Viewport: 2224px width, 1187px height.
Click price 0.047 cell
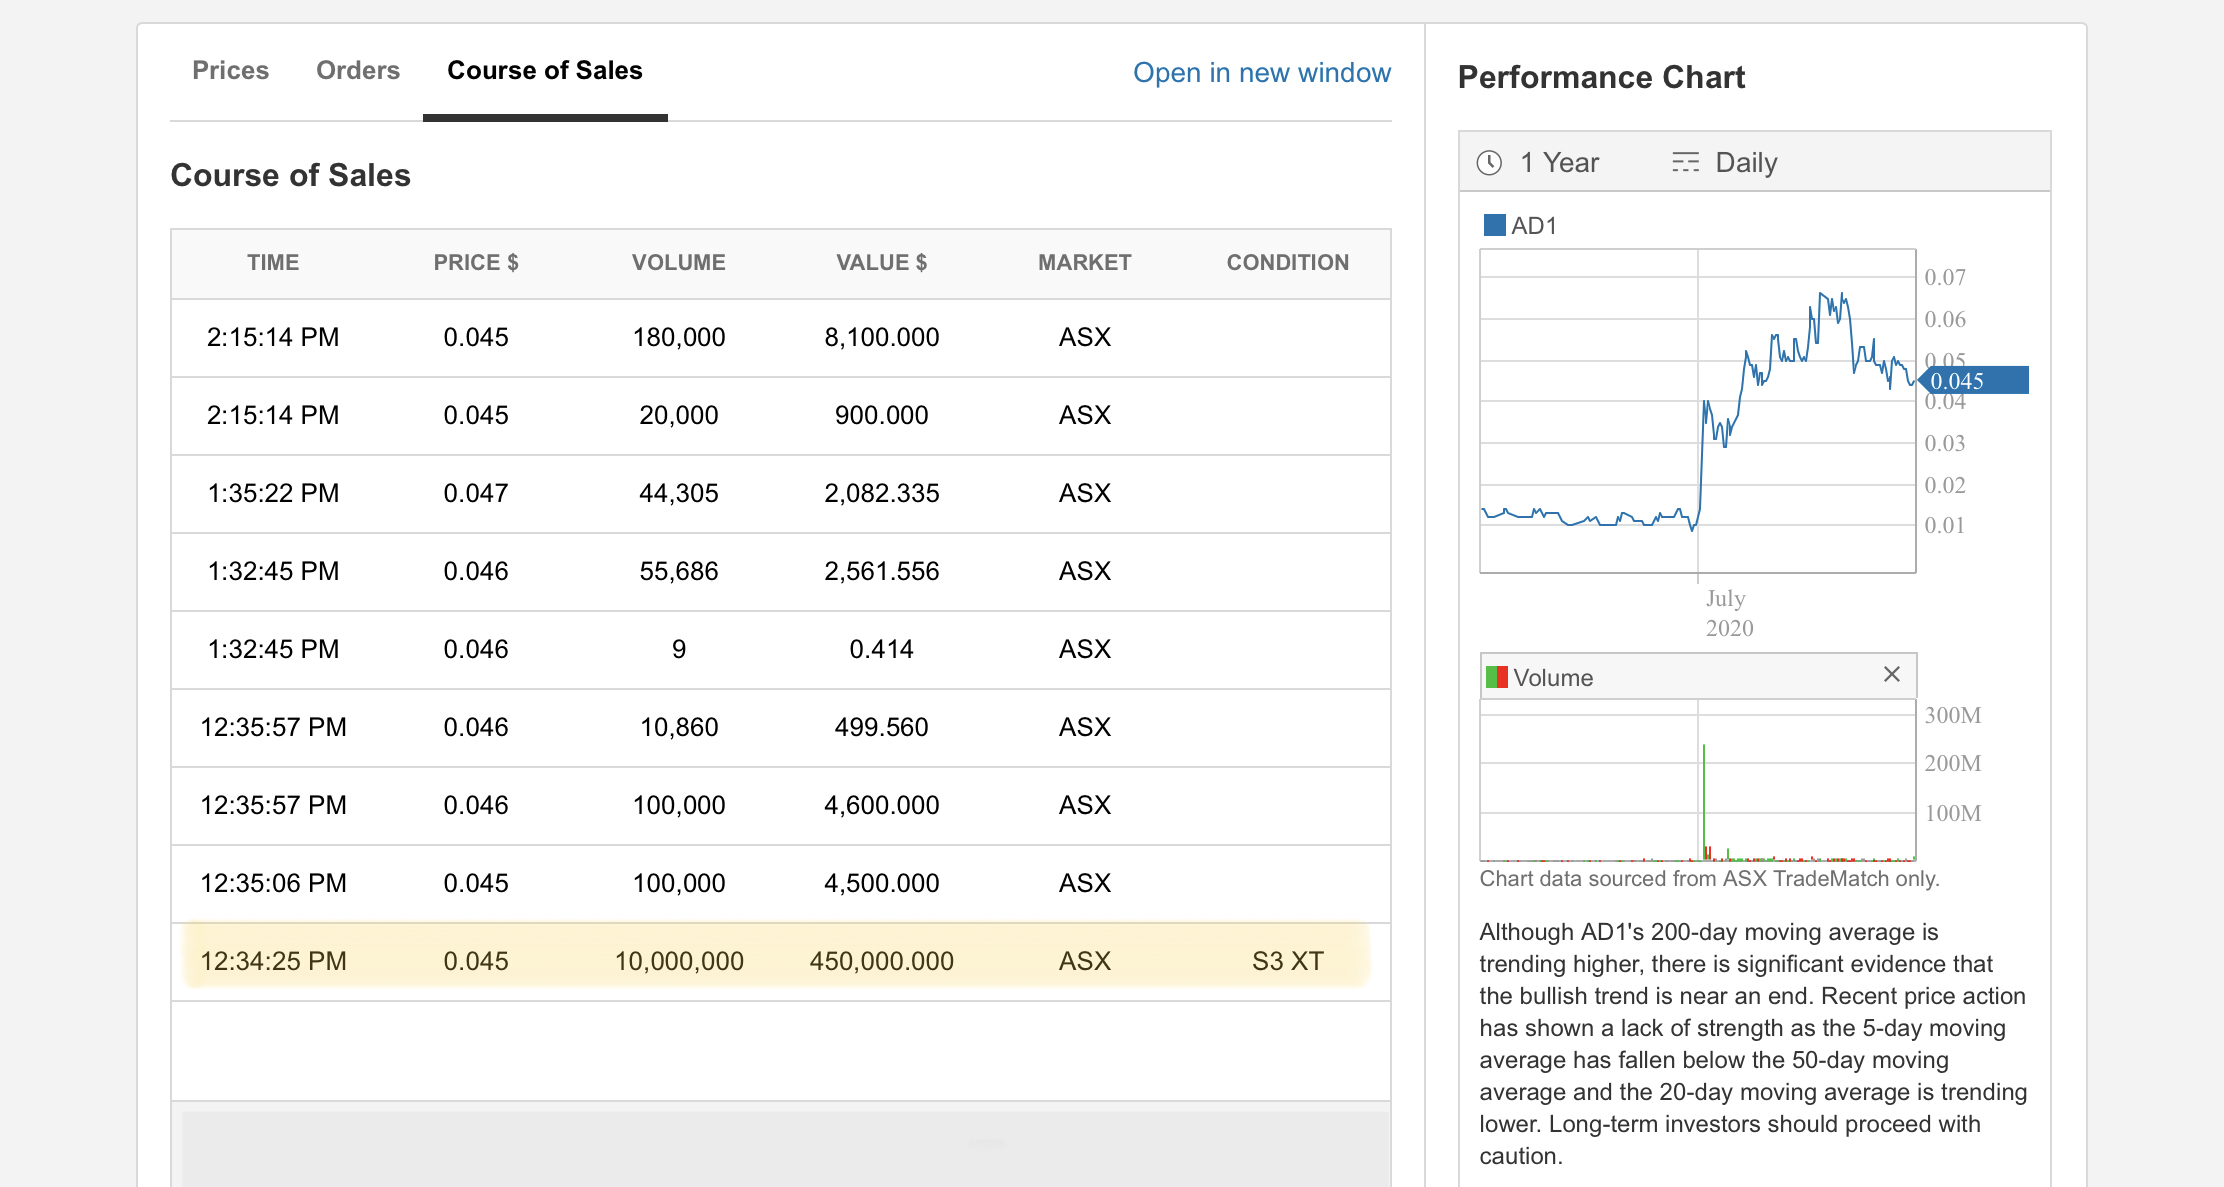coord(476,493)
